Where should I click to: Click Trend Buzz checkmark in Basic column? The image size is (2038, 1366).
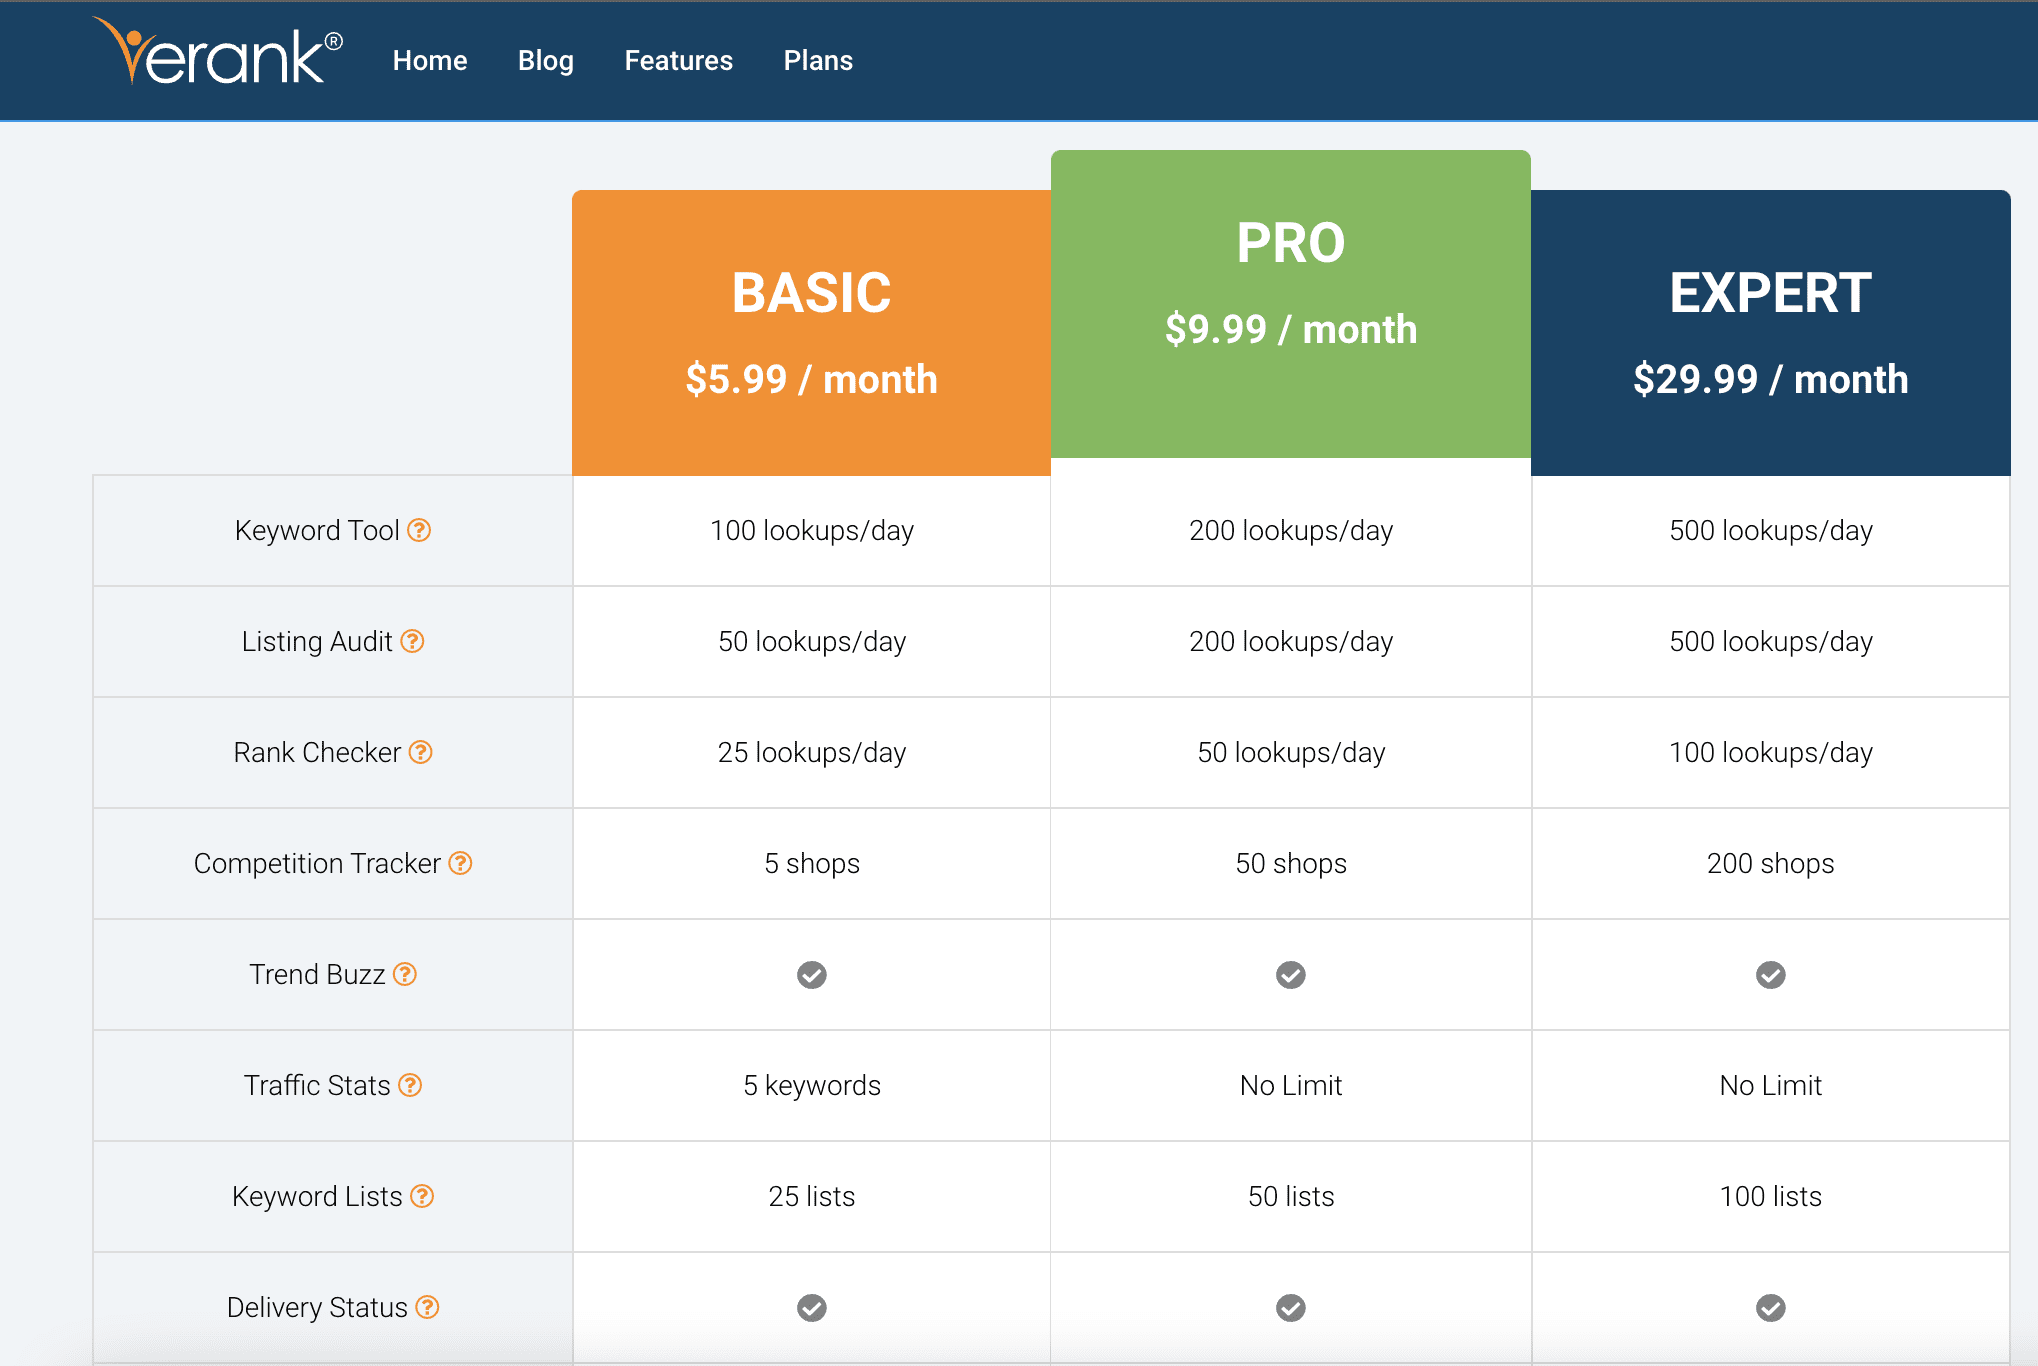[812, 975]
